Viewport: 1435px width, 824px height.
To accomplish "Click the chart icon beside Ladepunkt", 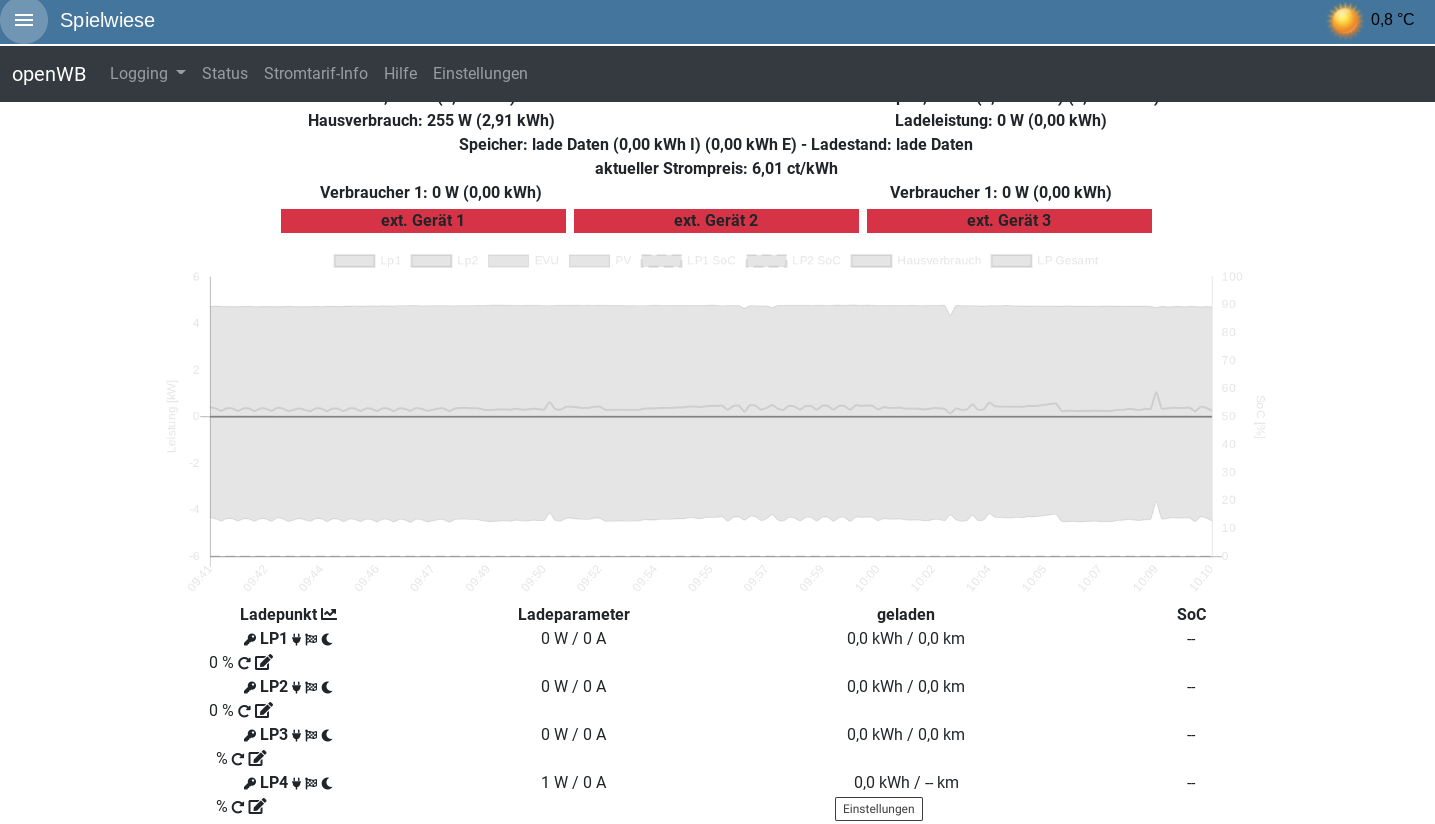I will [328, 615].
